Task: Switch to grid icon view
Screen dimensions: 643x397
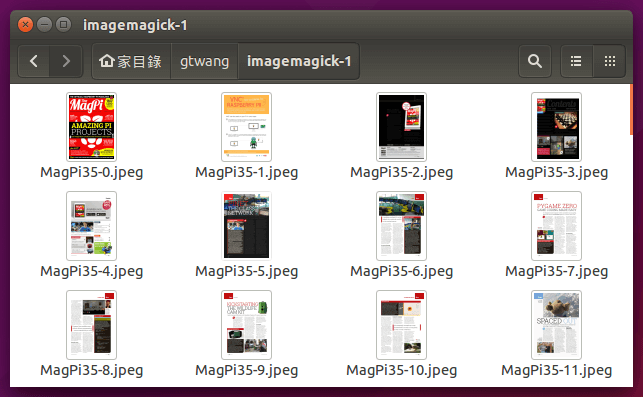Action: click(610, 61)
